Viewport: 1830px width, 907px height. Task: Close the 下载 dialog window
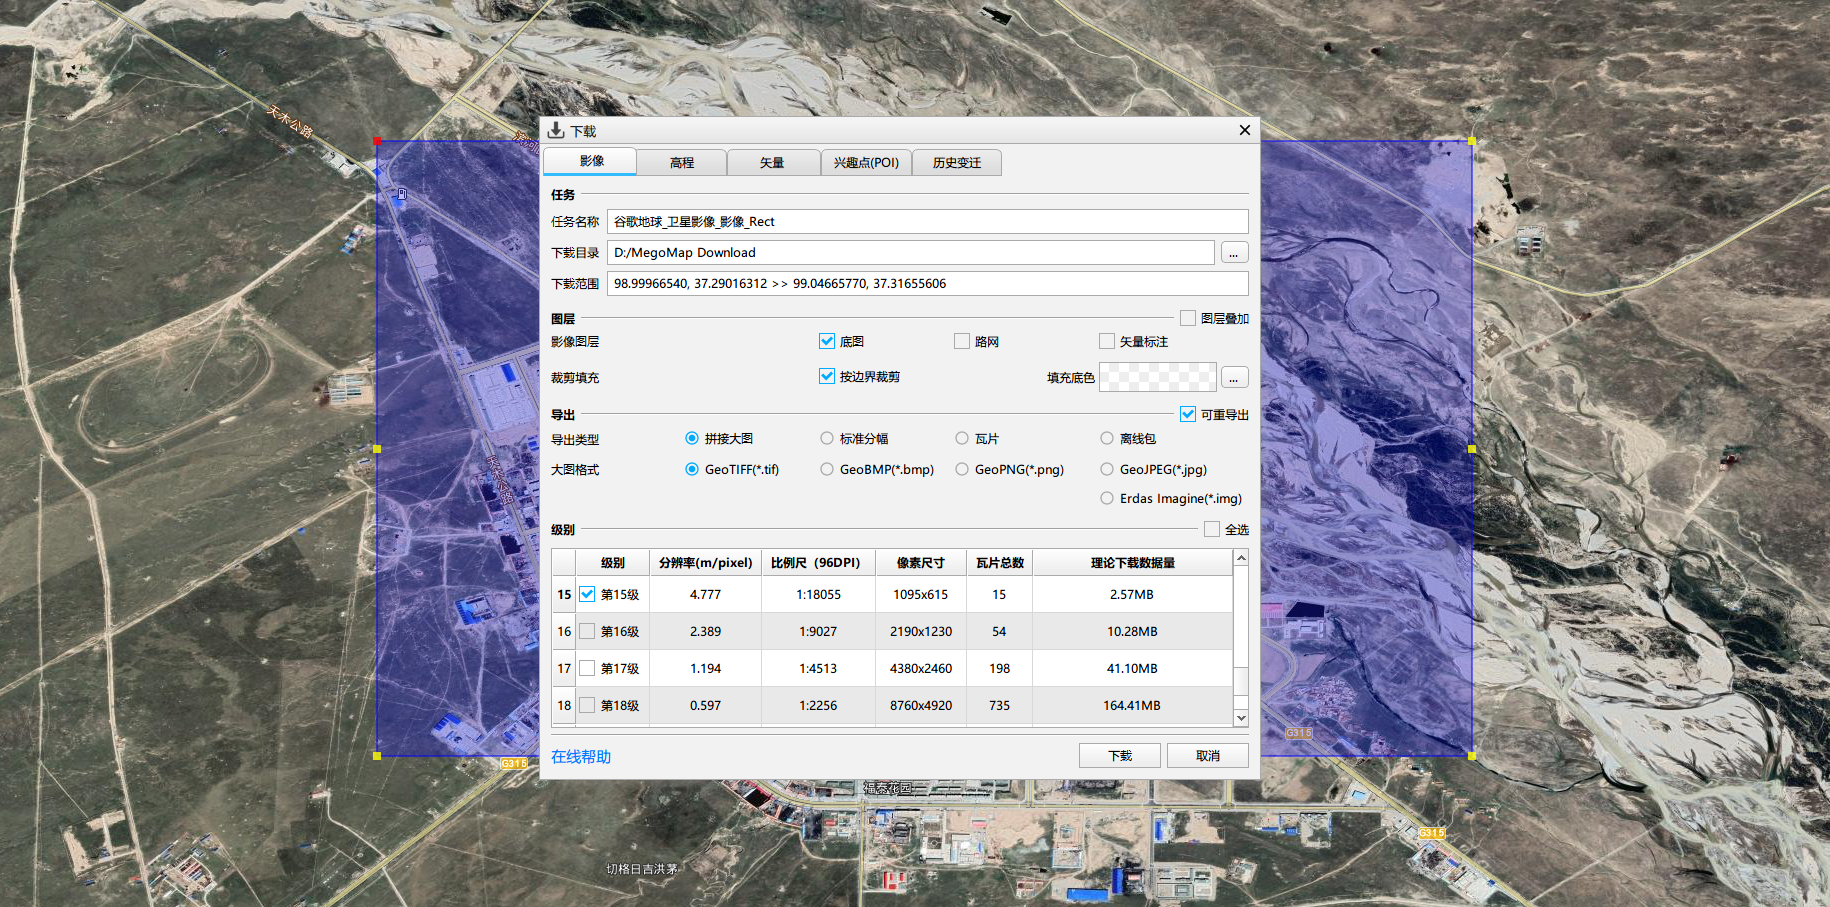coord(1244,130)
